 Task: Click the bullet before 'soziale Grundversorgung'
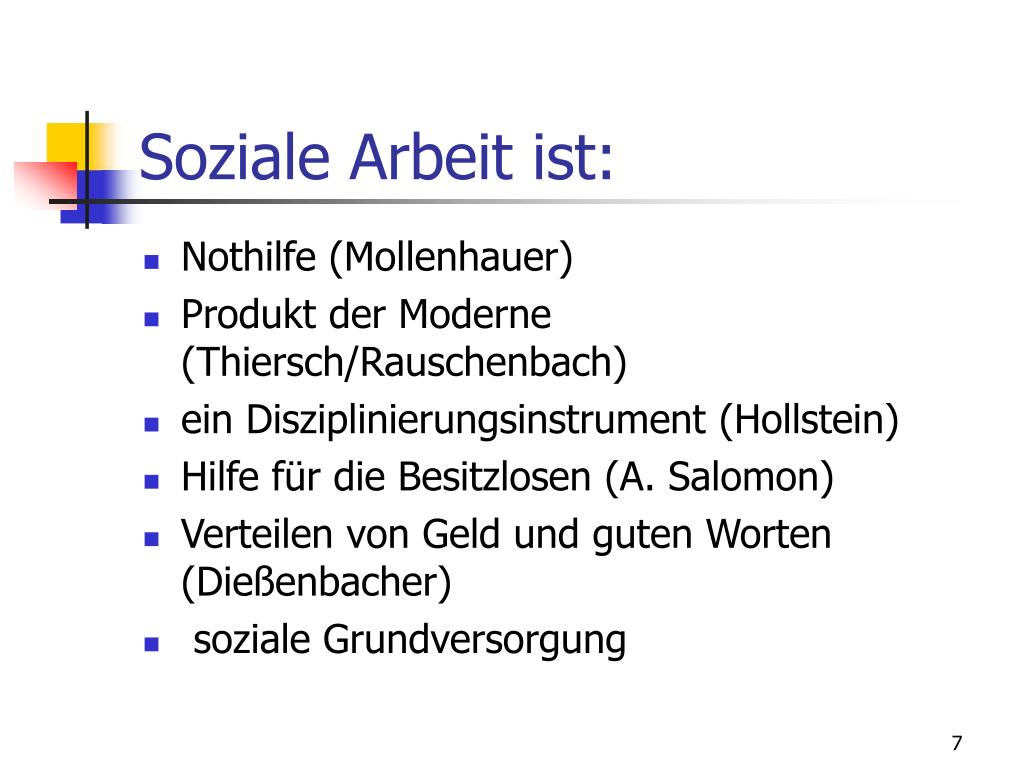(x=152, y=645)
